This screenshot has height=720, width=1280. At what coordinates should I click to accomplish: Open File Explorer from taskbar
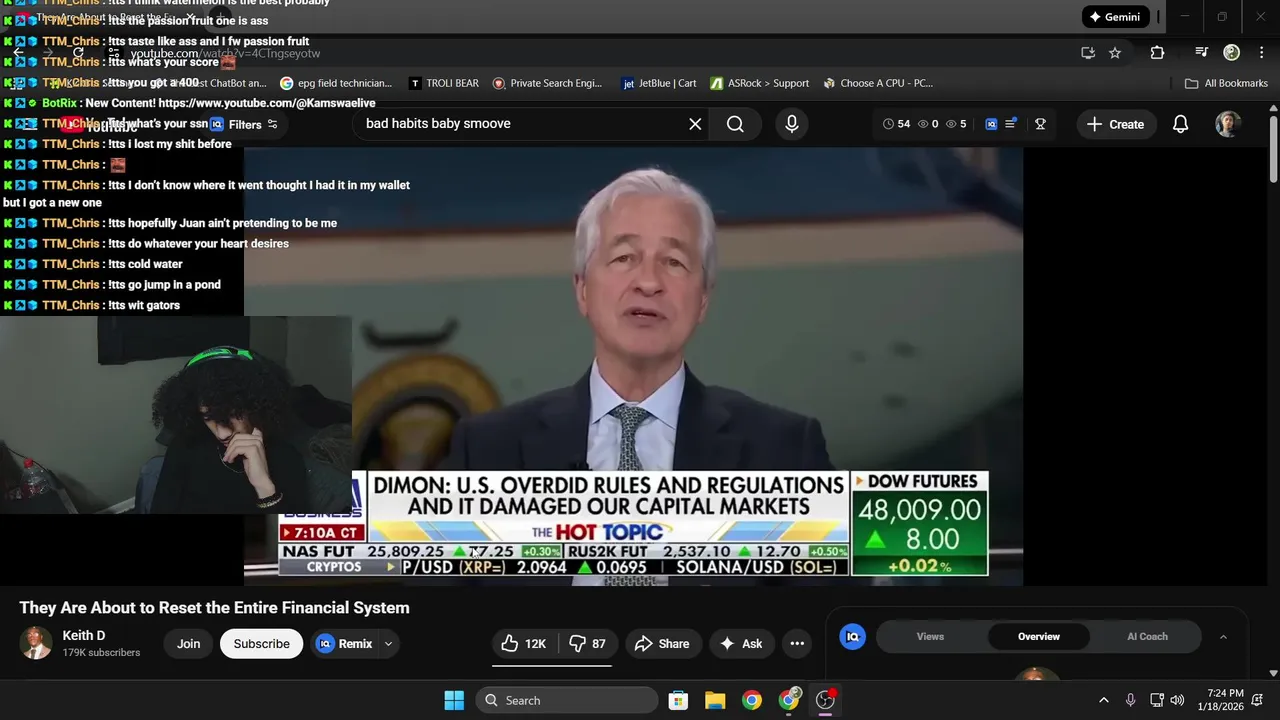715,700
